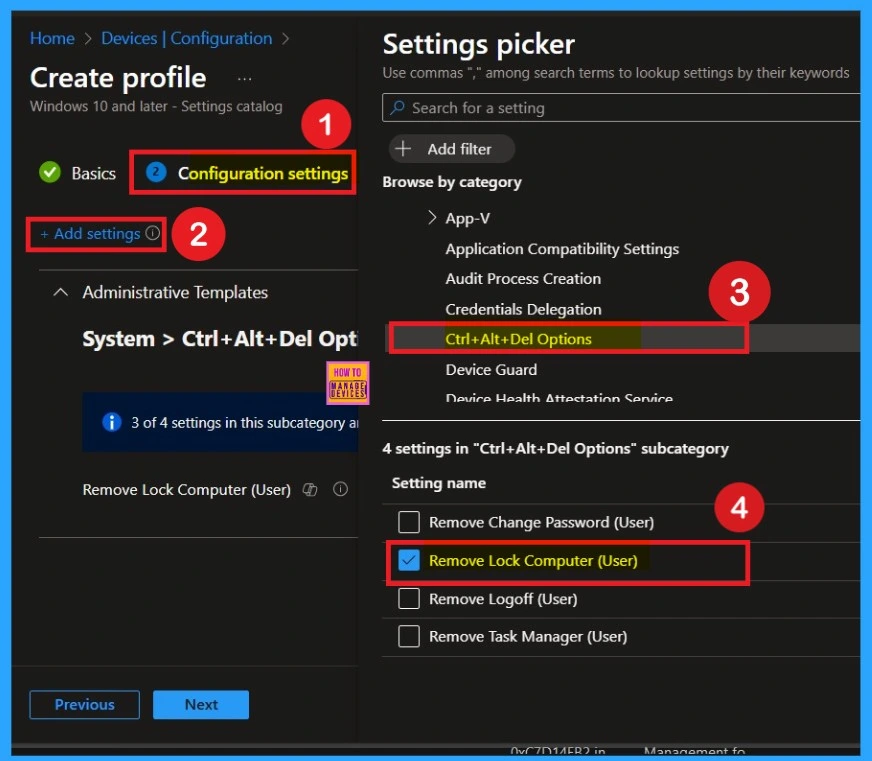Select Device Guard category
Image resolution: width=872 pixels, height=761 pixels.
pos(491,369)
